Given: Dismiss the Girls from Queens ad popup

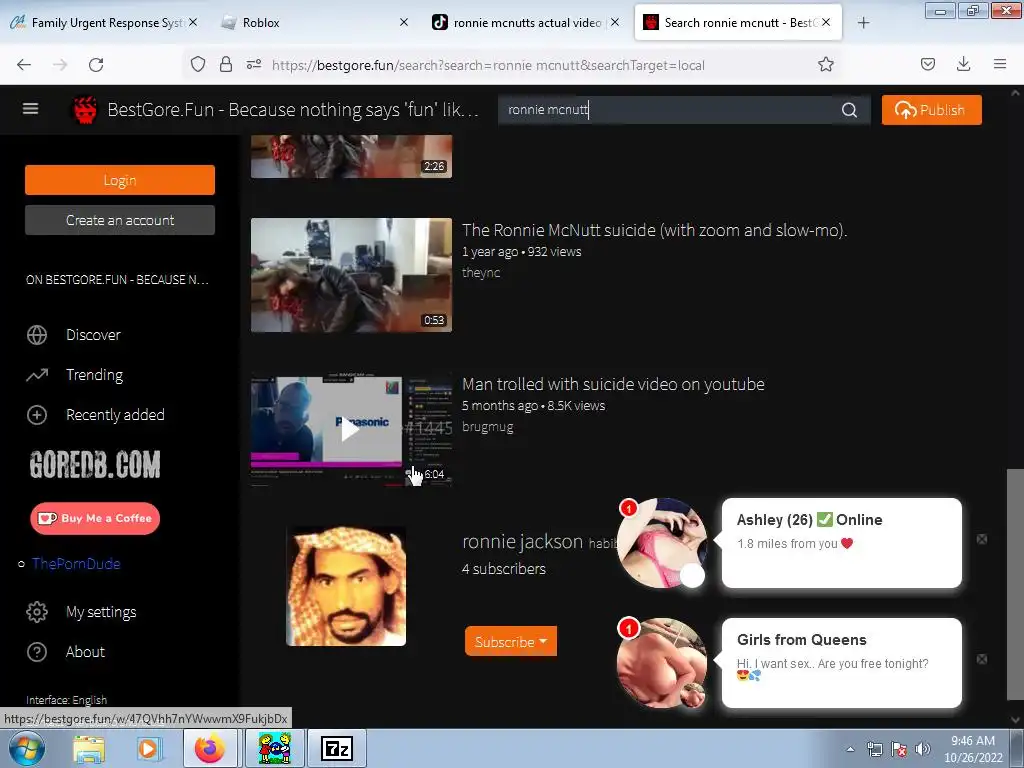Looking at the screenshot, I should tap(982, 660).
